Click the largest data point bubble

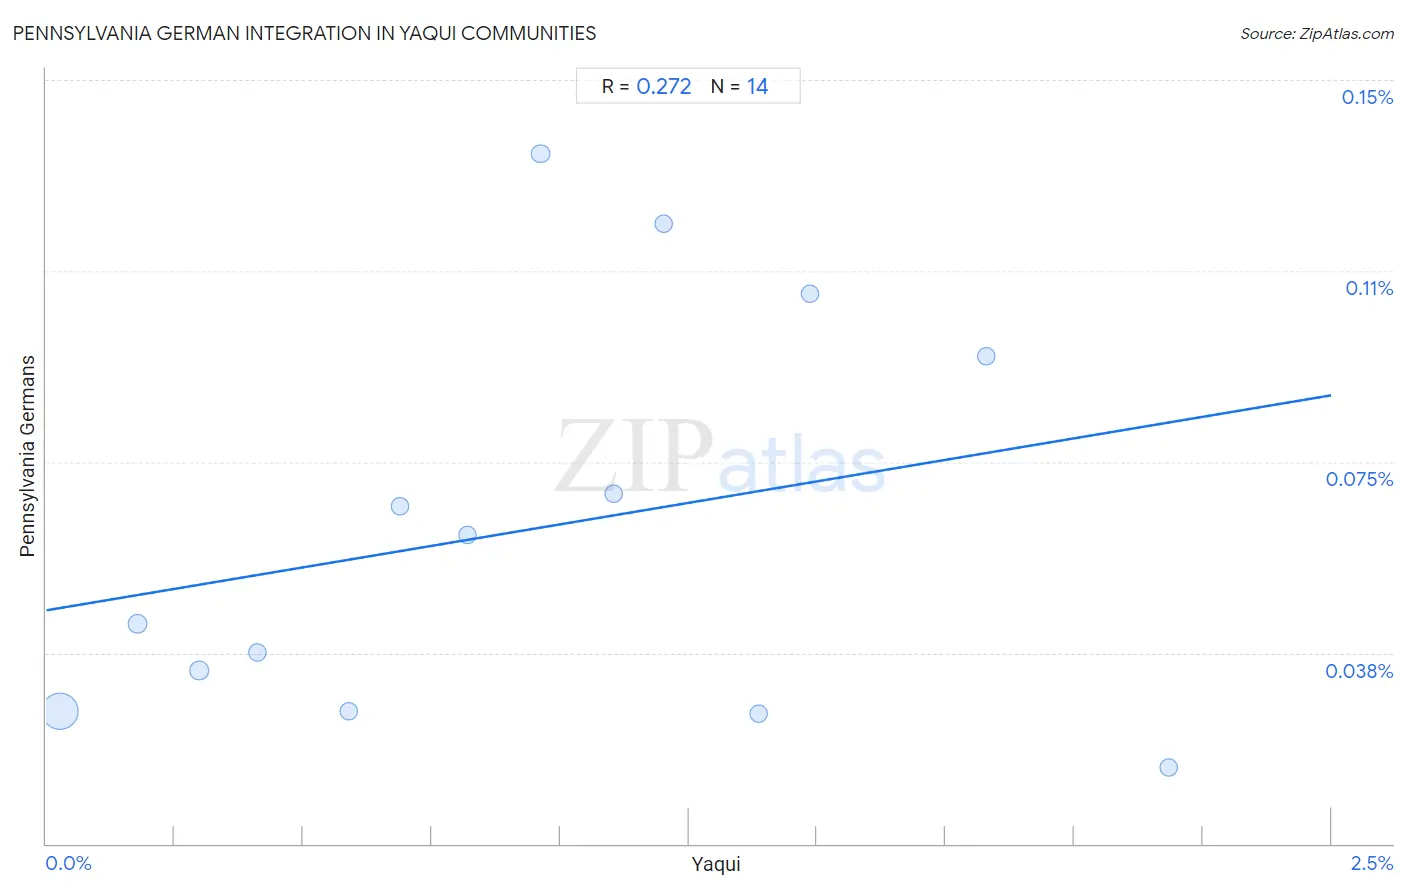60,711
